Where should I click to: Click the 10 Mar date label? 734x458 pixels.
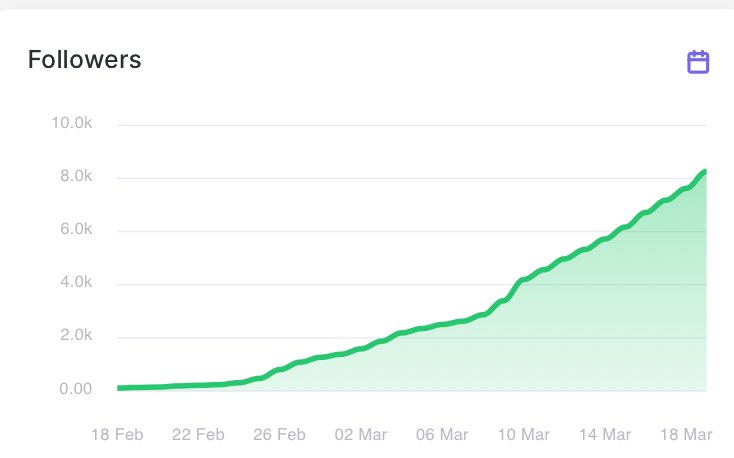[x=523, y=435]
